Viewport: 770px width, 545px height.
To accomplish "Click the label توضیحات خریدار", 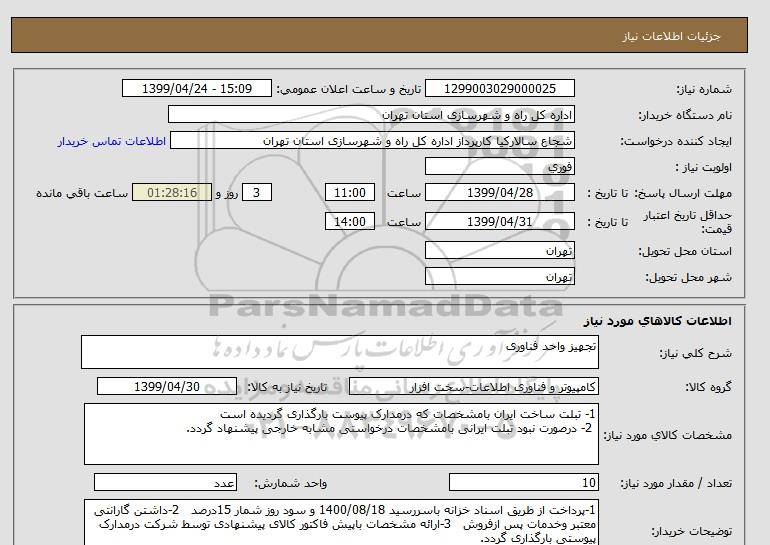I will coord(691,531).
